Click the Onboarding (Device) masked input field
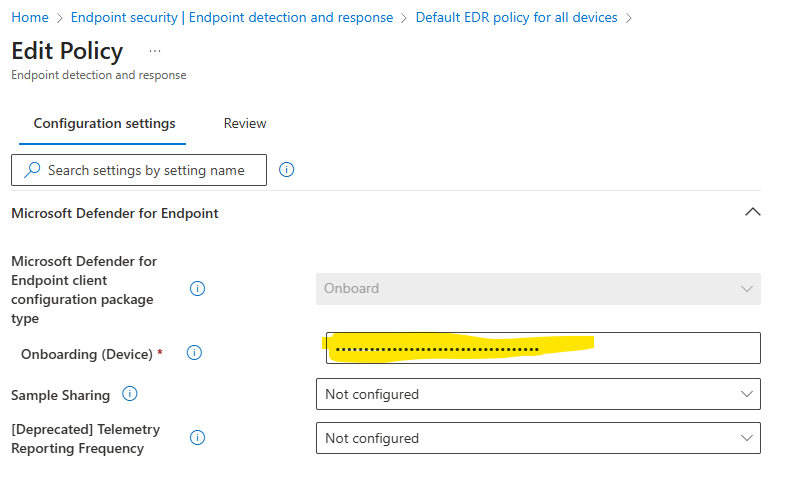 point(543,348)
